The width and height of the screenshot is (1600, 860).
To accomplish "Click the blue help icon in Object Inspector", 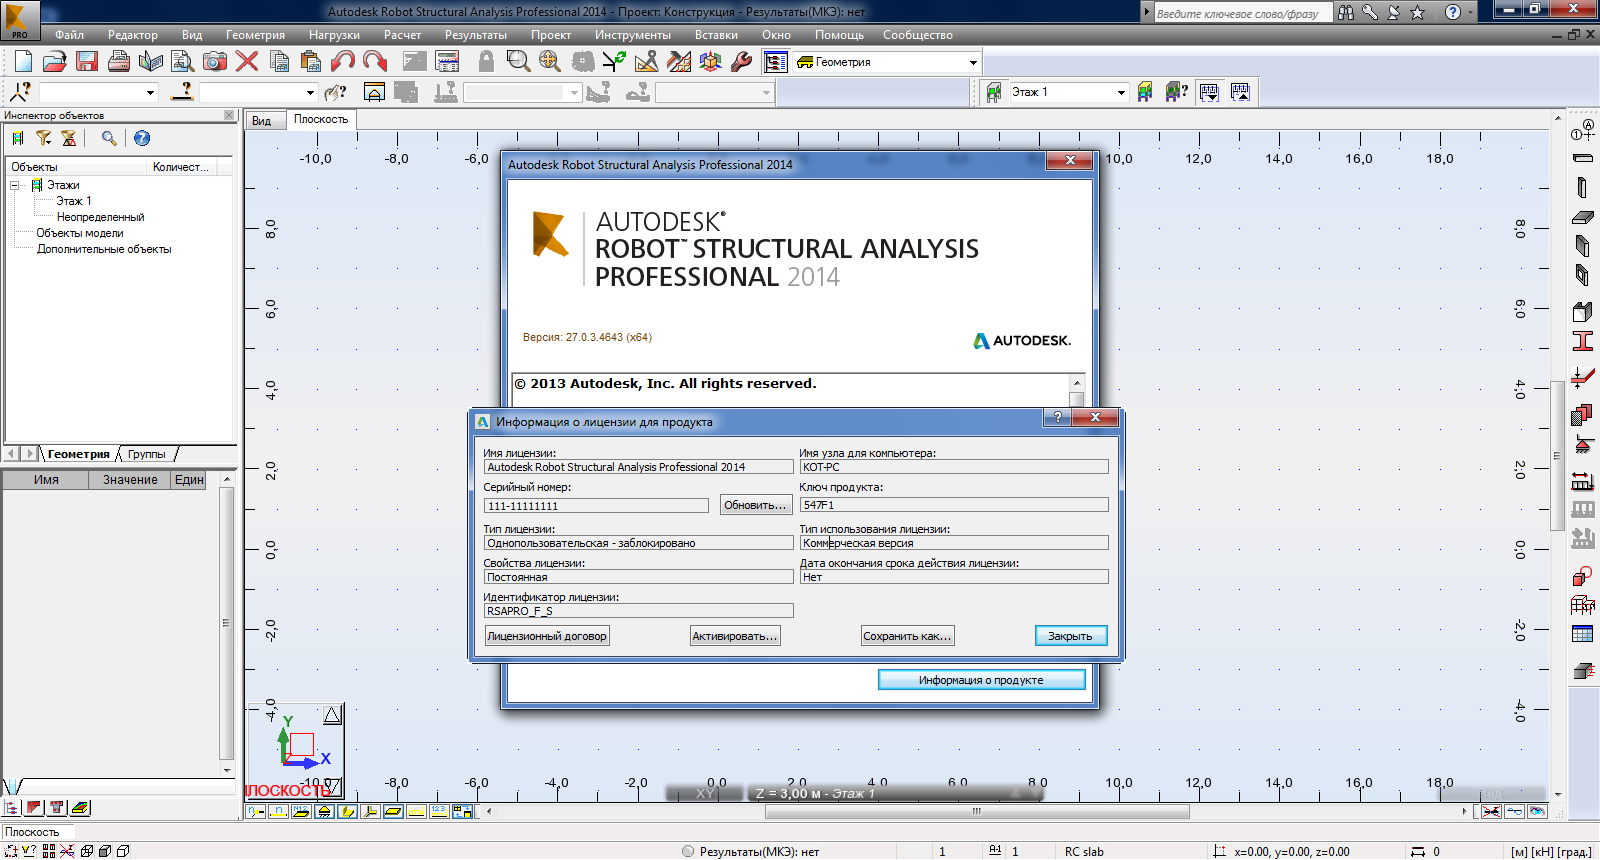I will (x=142, y=138).
